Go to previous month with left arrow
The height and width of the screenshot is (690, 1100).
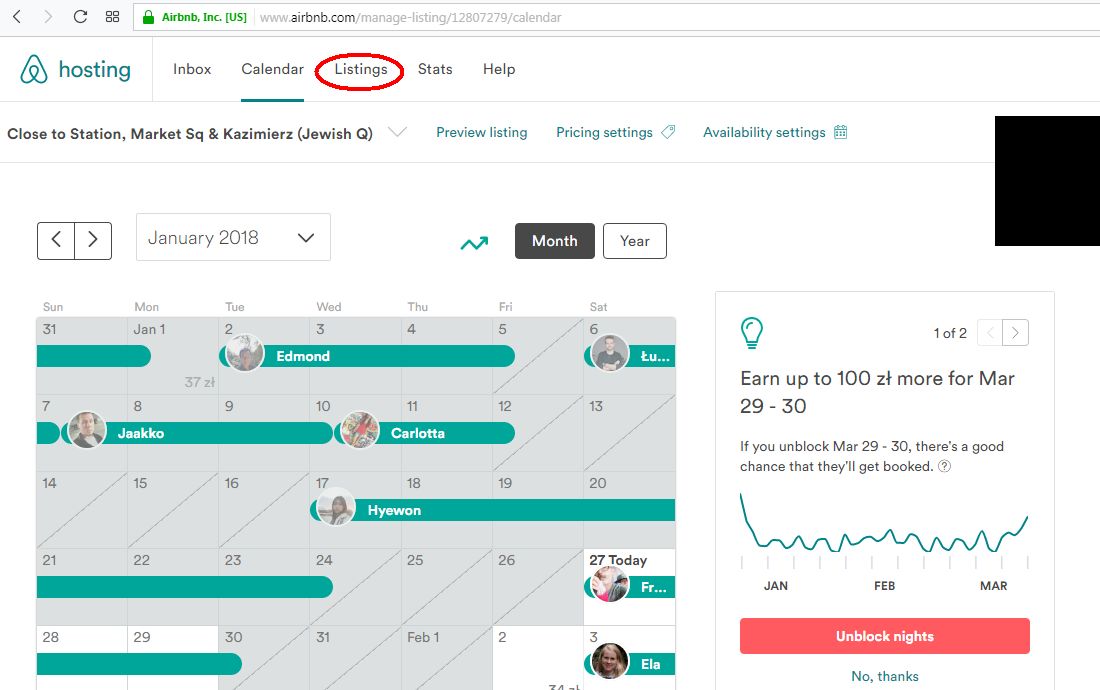point(56,240)
